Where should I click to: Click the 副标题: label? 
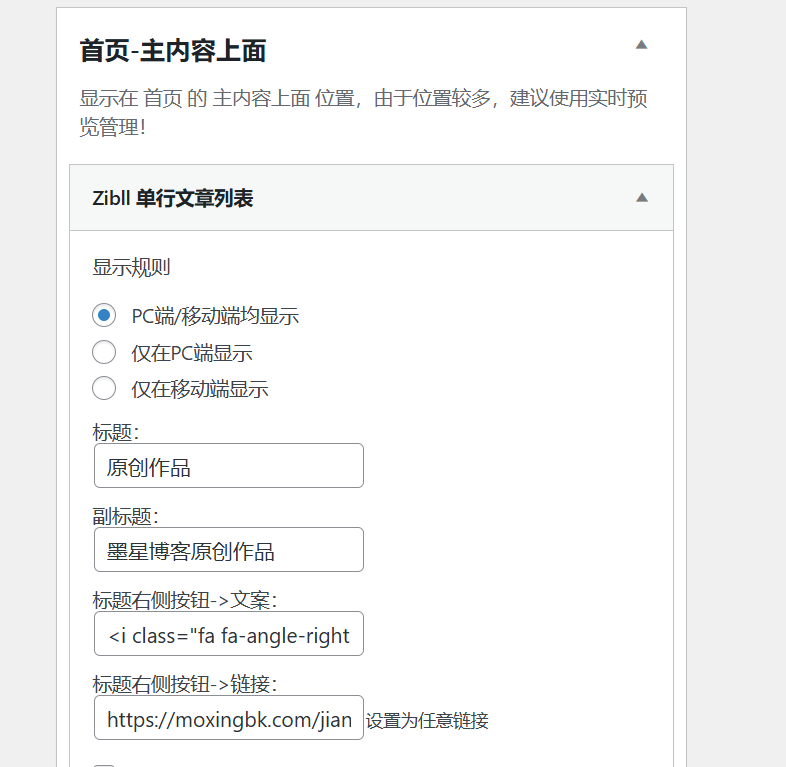click(x=125, y=516)
